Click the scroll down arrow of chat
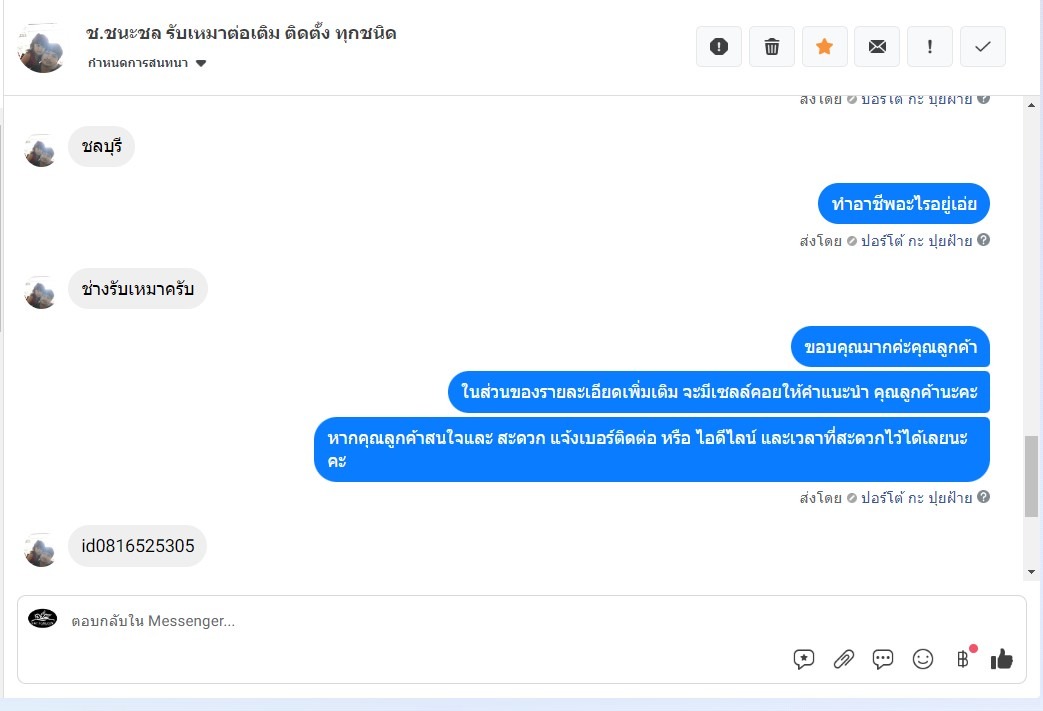Screen dimensions: 1043x711 tap(1031, 572)
